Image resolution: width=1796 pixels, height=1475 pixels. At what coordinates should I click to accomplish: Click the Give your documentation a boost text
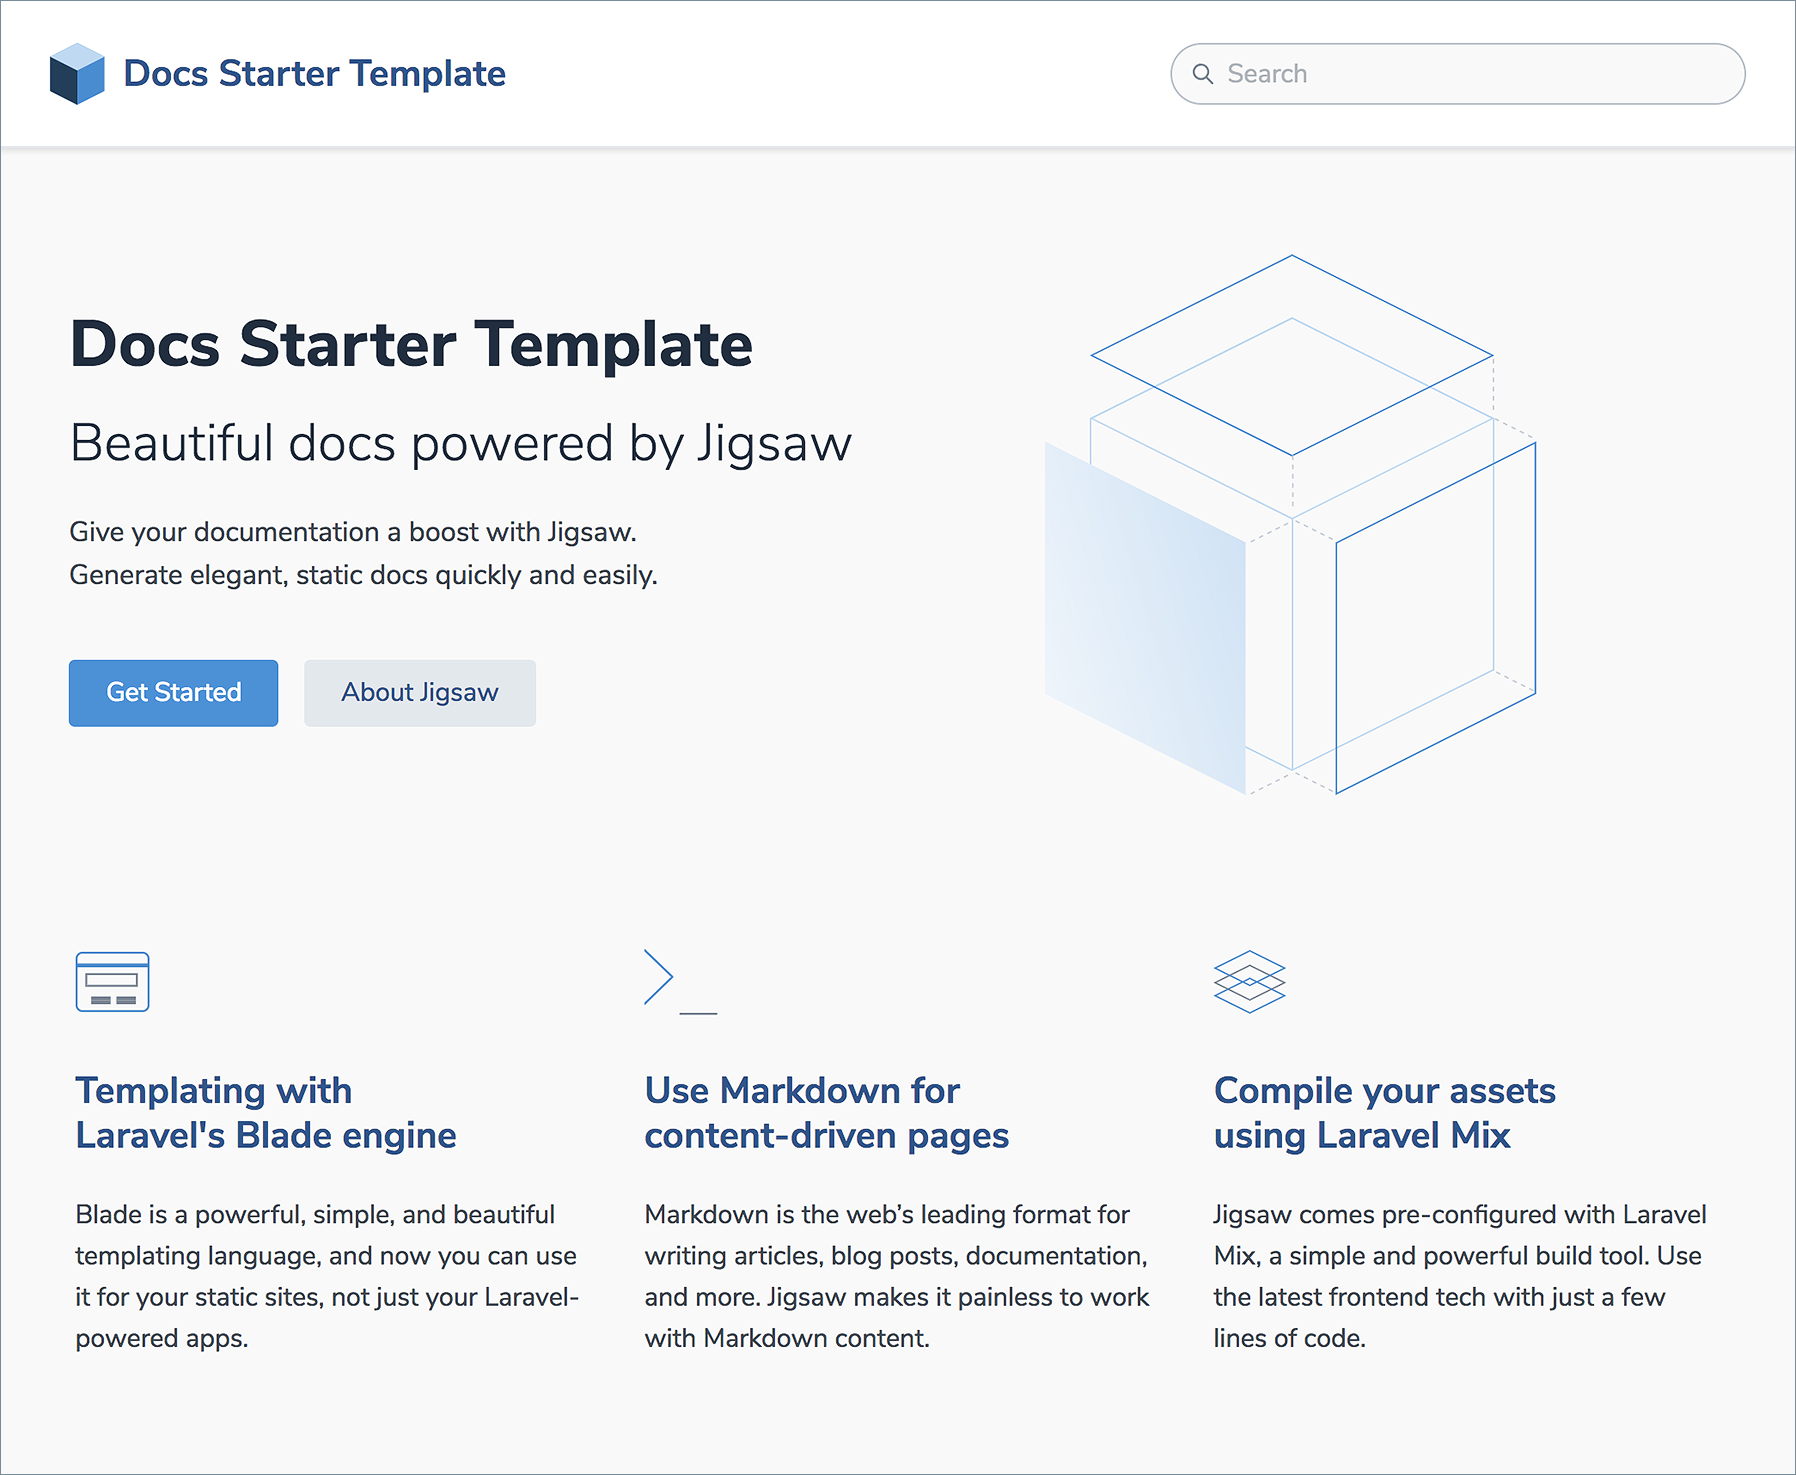[x=363, y=553]
